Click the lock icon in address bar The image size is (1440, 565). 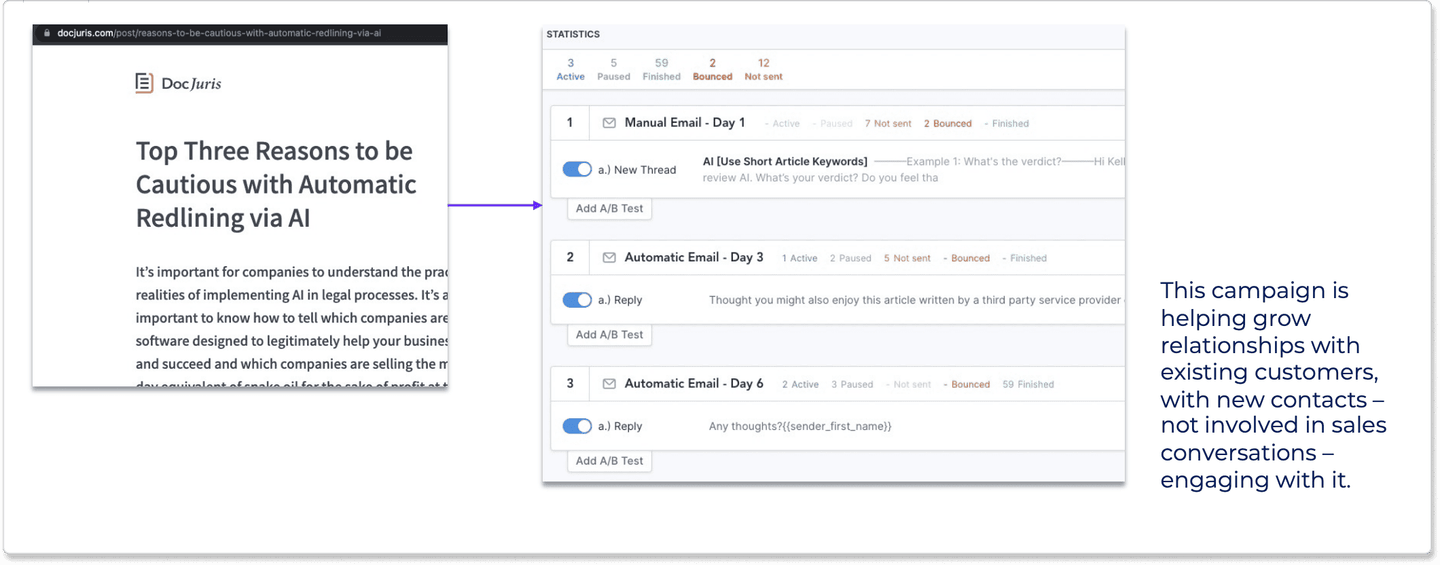[x=46, y=33]
